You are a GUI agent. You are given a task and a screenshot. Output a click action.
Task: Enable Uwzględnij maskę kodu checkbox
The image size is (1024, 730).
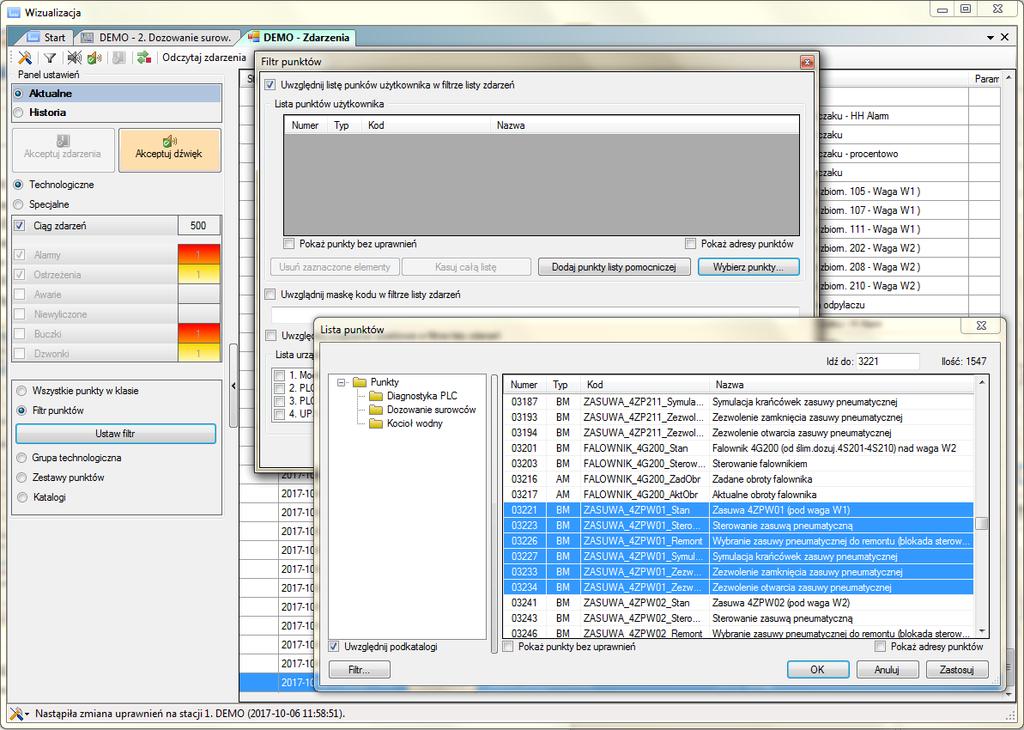(x=270, y=294)
